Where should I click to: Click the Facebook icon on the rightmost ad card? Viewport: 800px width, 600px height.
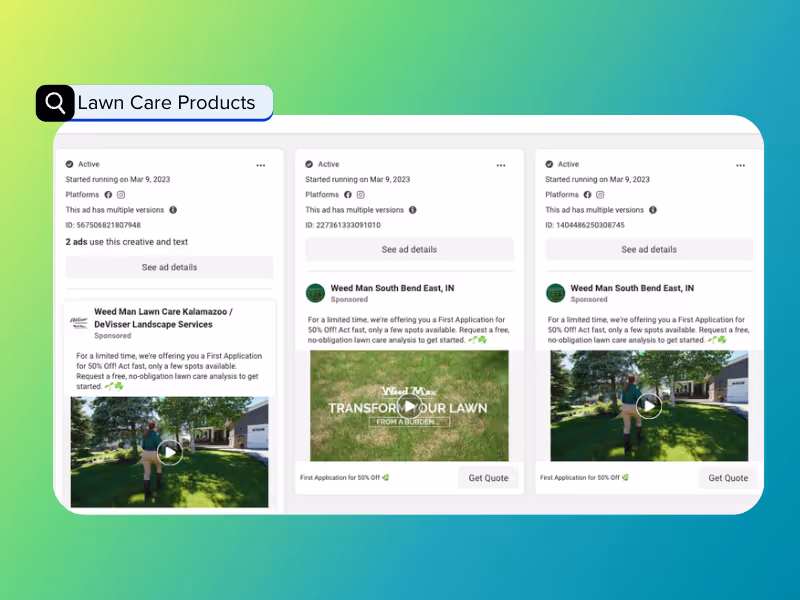[x=588, y=194]
